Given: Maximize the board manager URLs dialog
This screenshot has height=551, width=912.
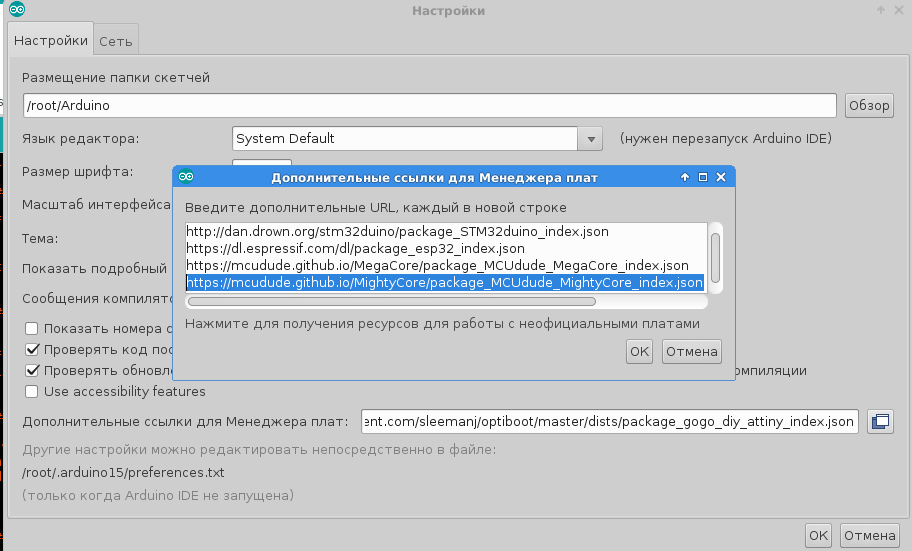Looking at the screenshot, I should click(702, 177).
